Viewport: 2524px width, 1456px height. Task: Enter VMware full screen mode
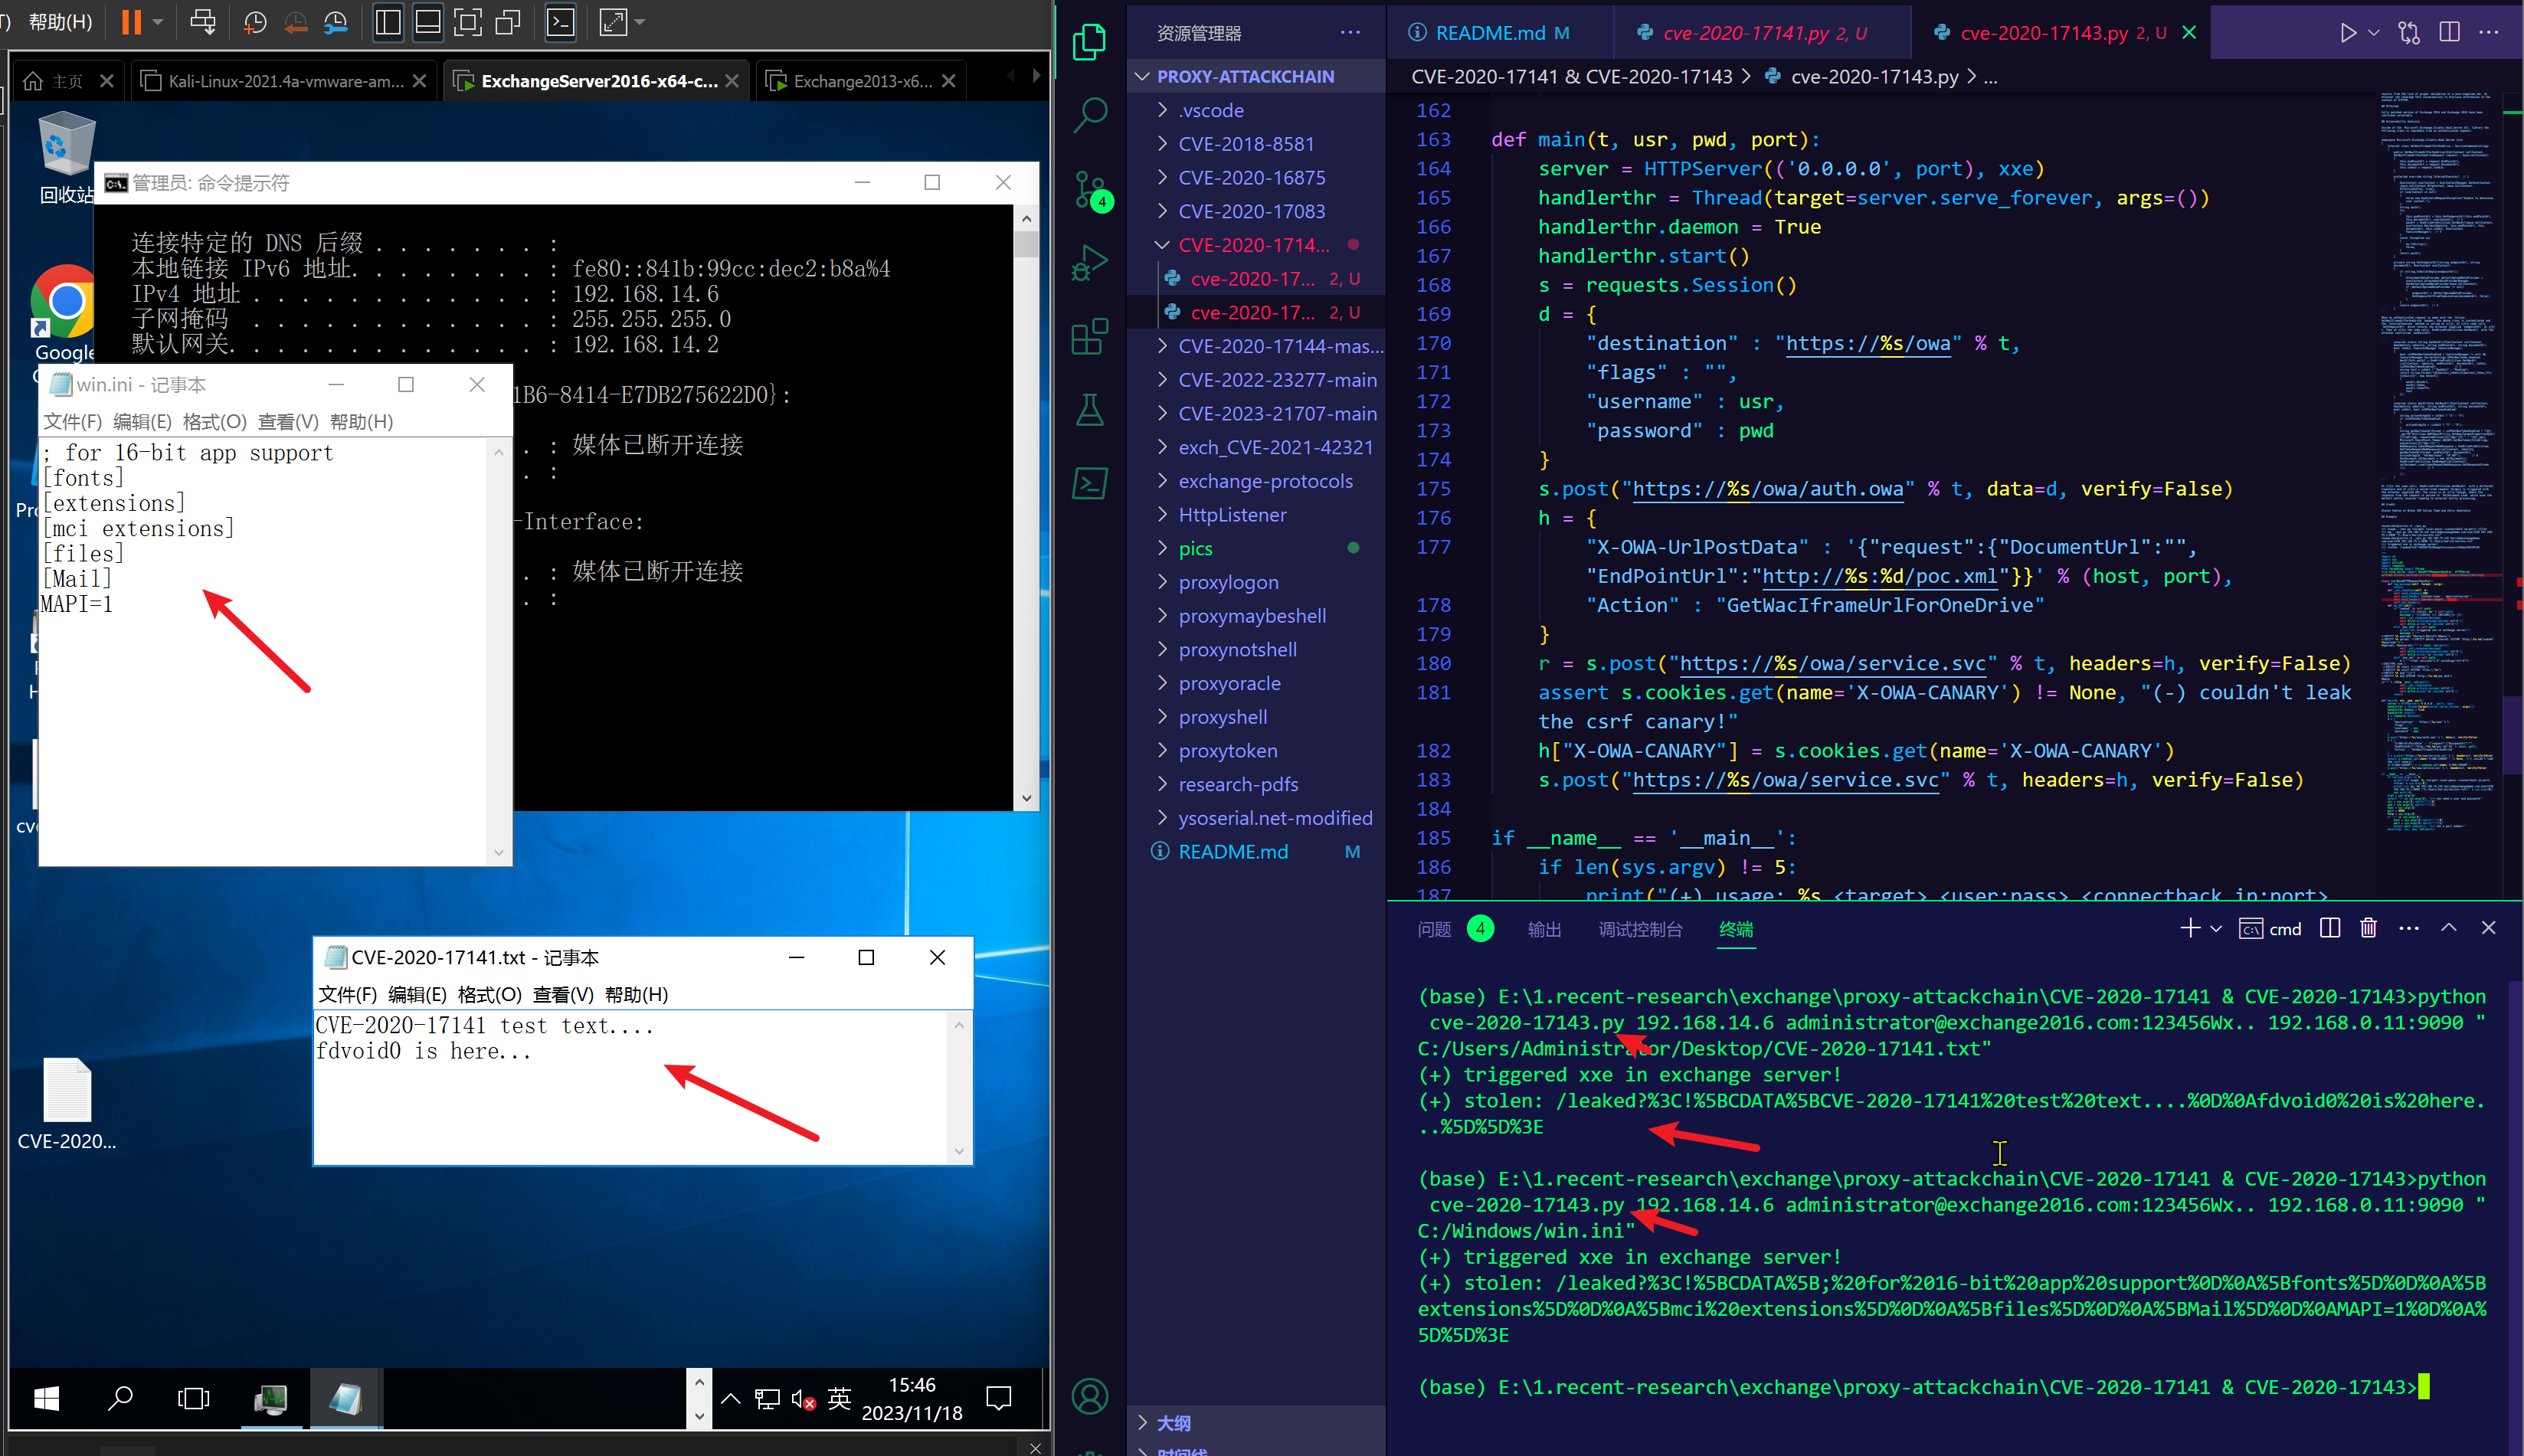pyautogui.click(x=467, y=22)
